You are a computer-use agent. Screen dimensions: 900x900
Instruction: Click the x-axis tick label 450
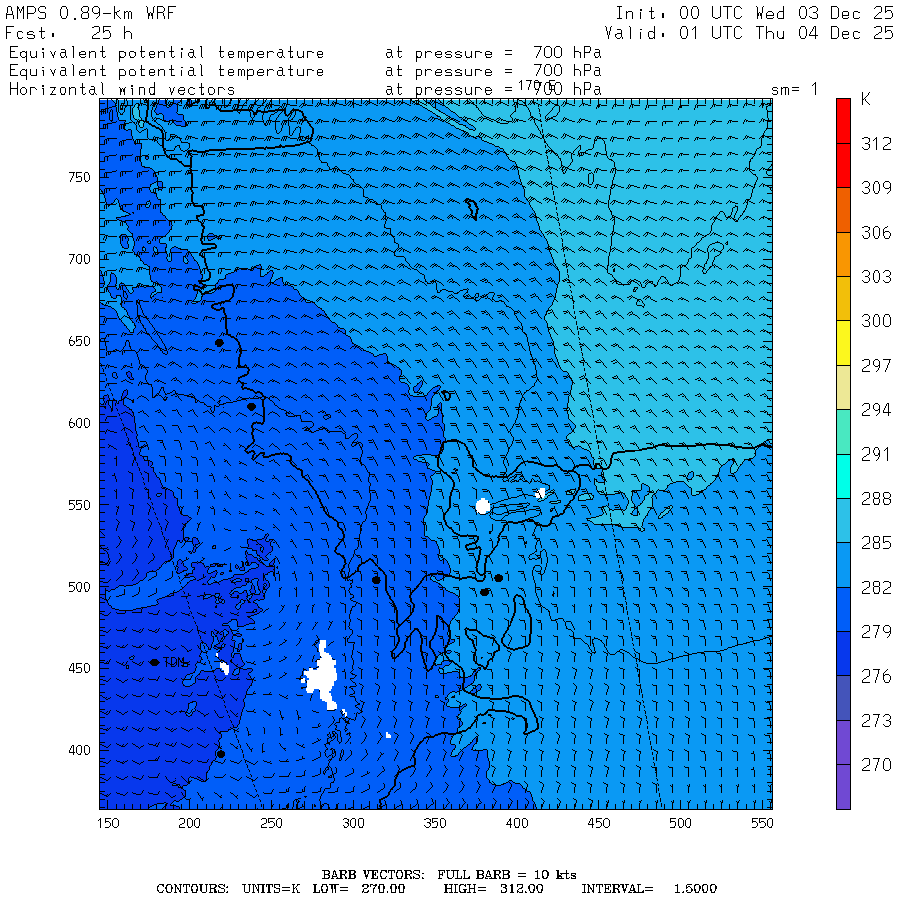(598, 823)
